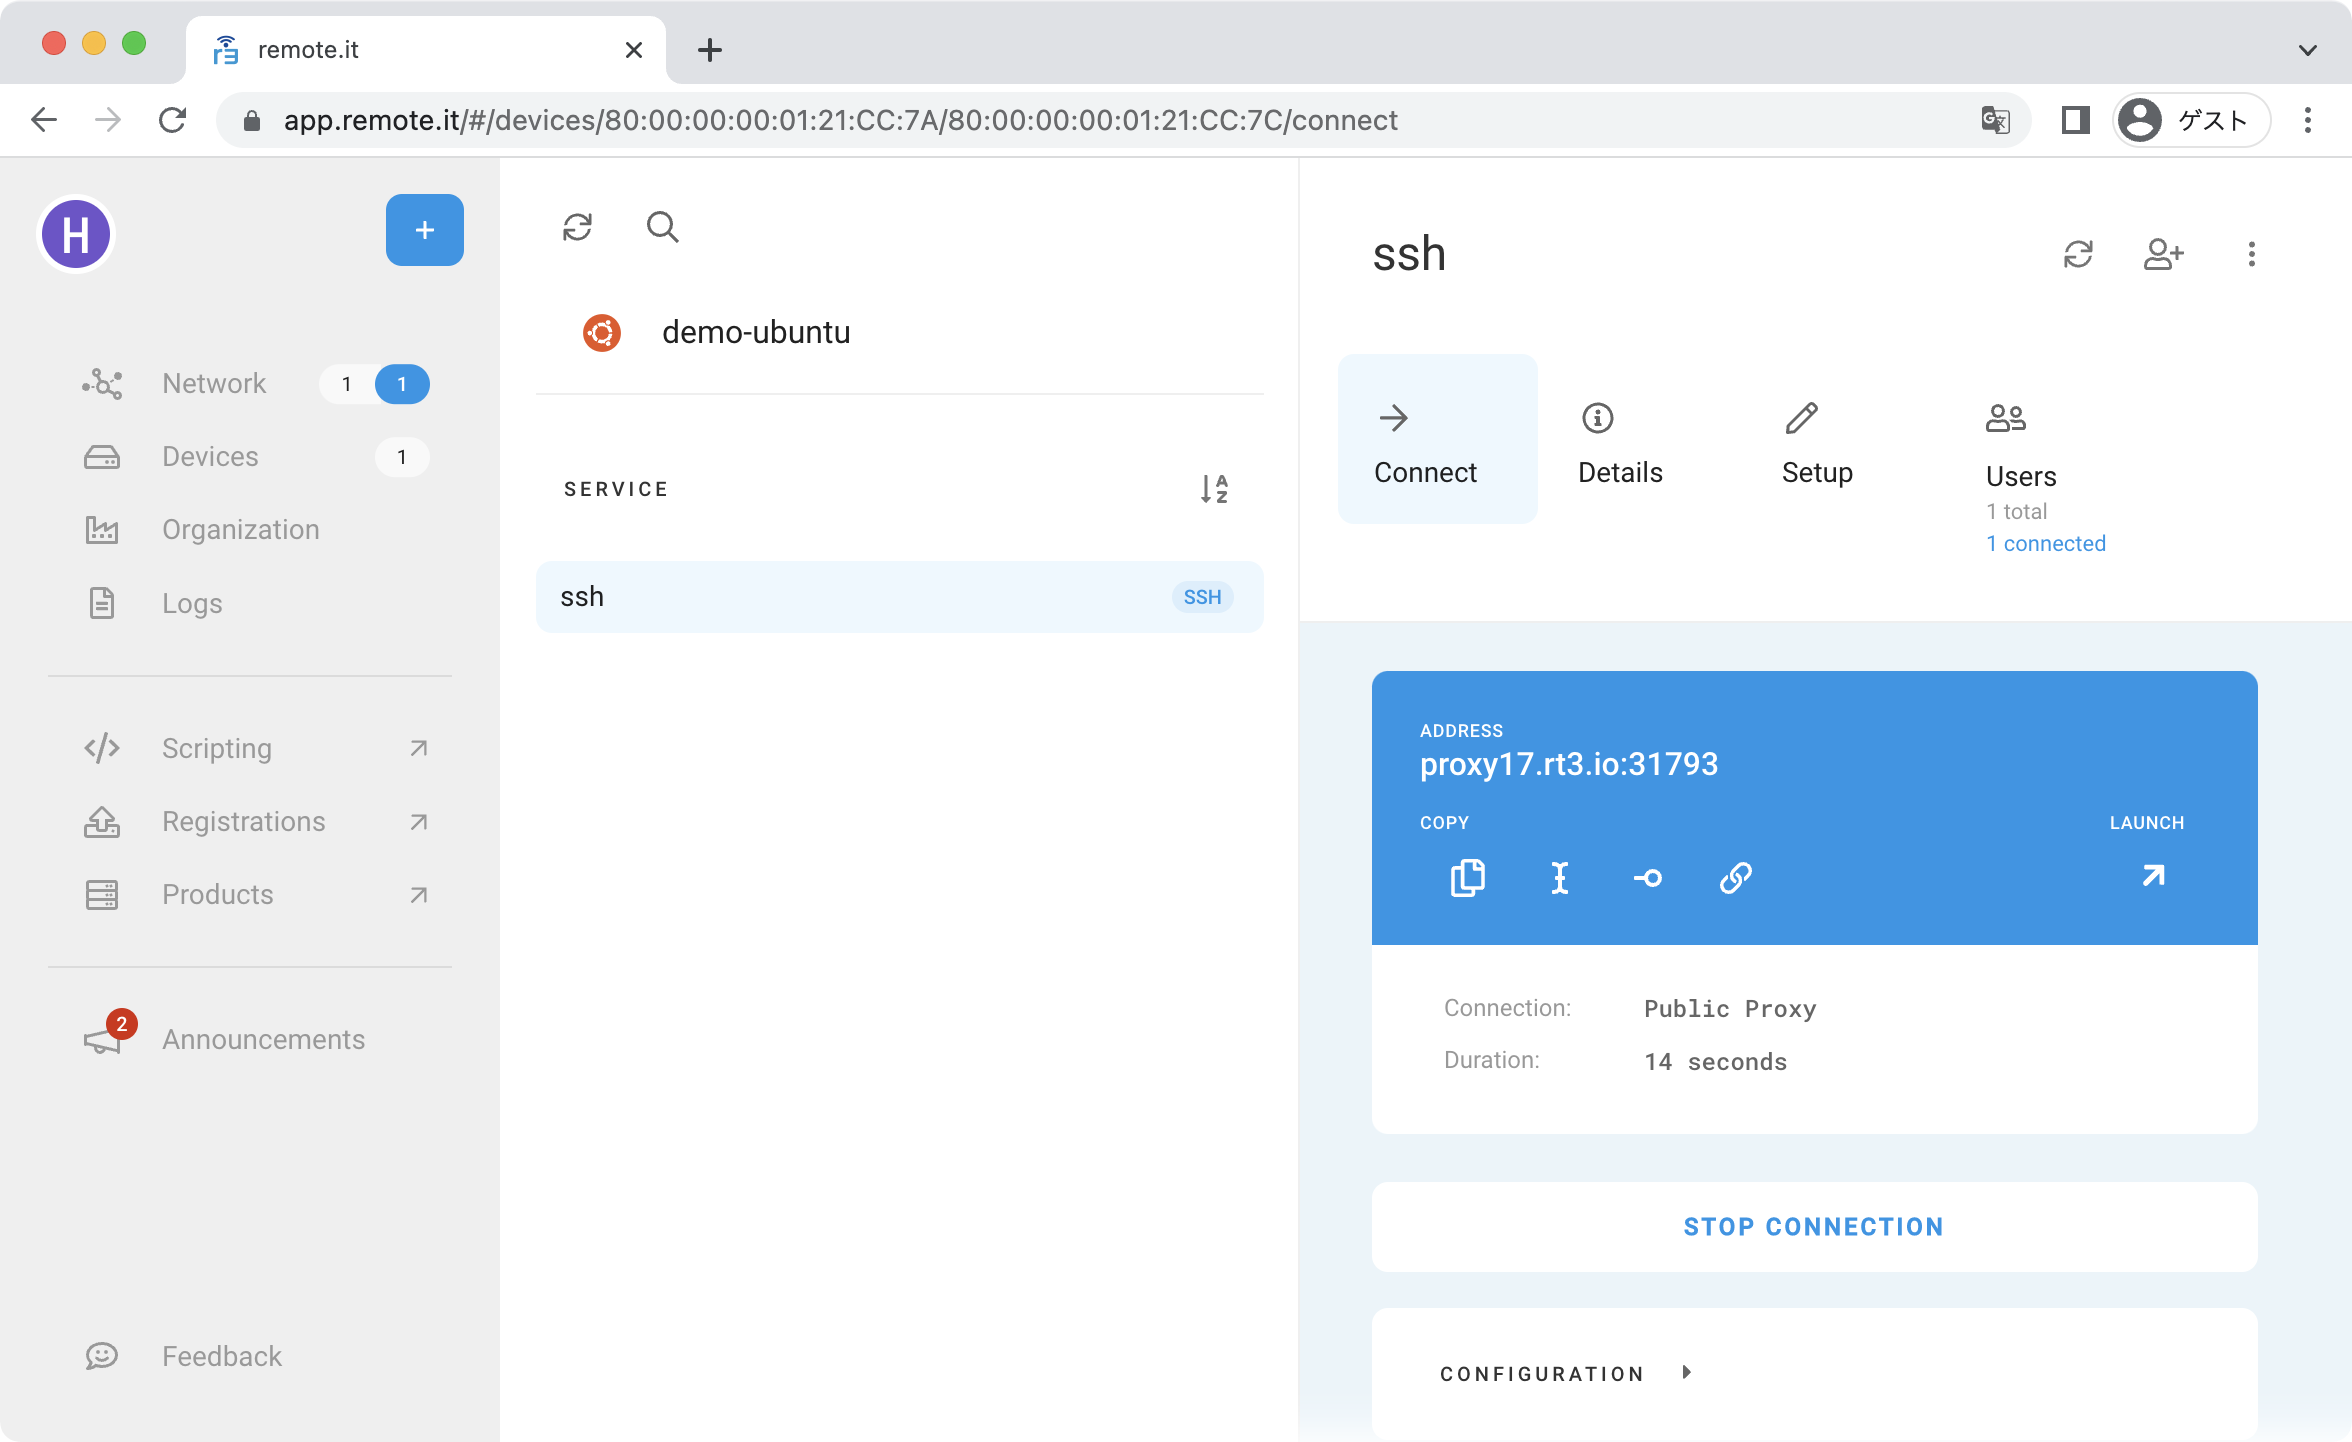
Task: Share ssh service with add-user icon
Action: 2164,254
